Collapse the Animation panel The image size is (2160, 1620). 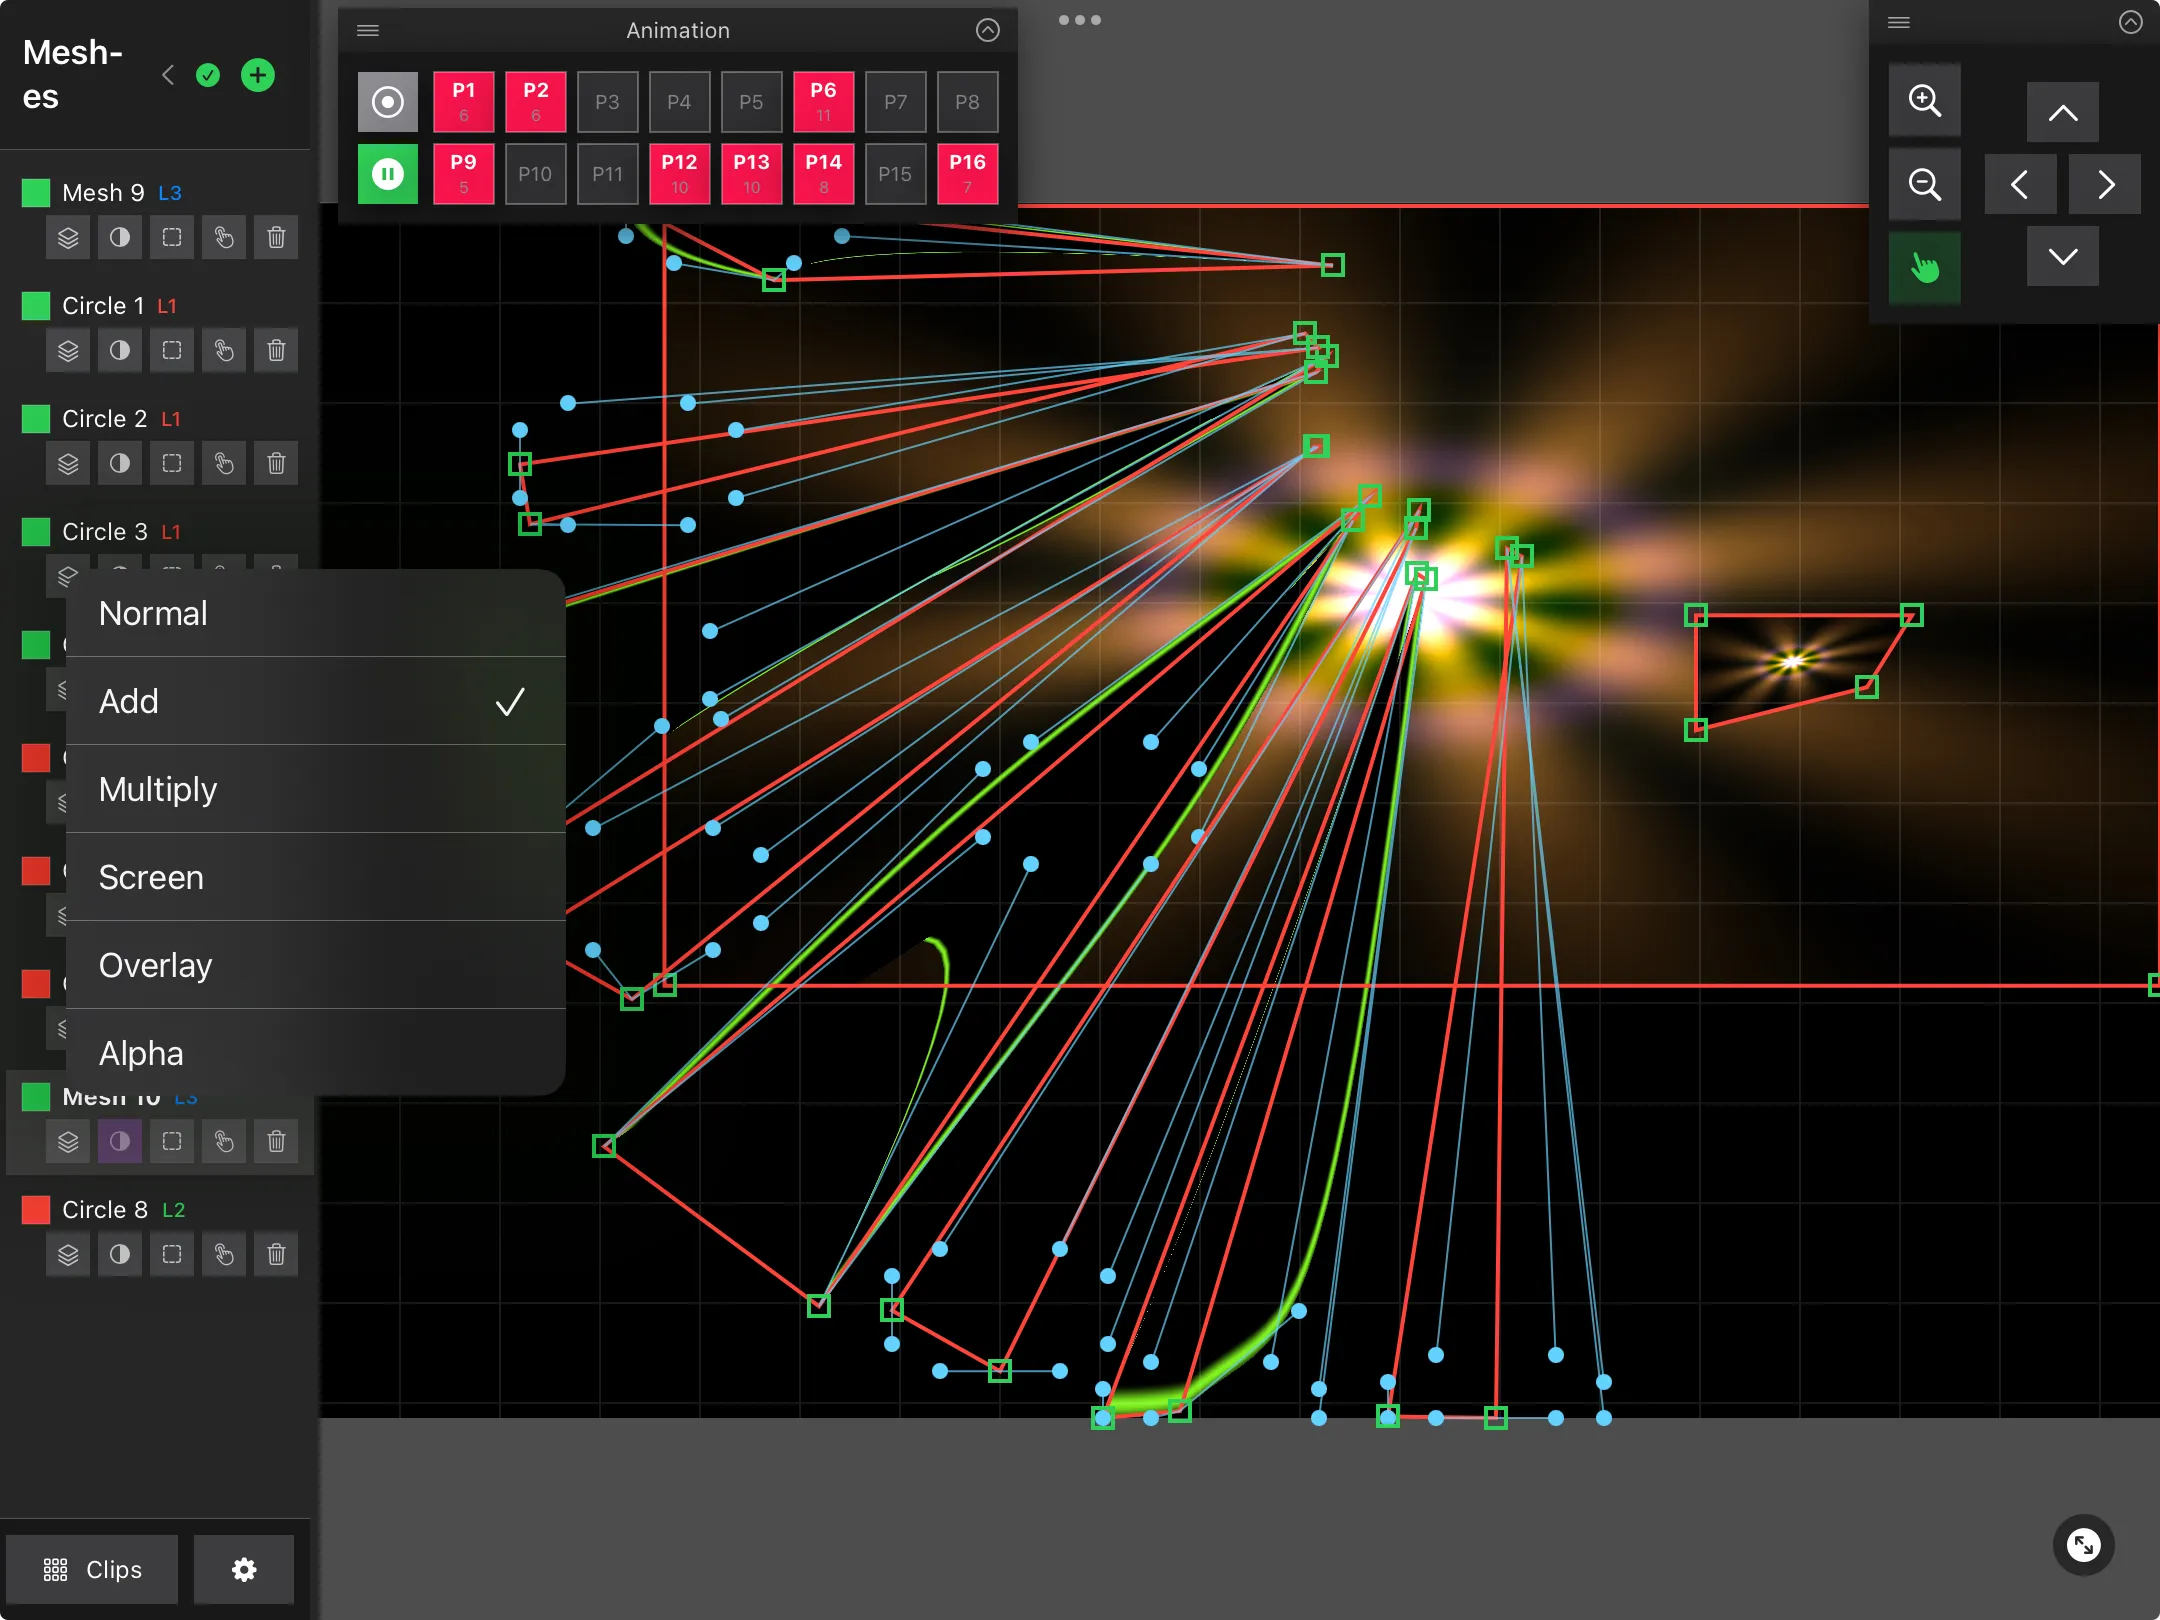pyautogui.click(x=988, y=30)
